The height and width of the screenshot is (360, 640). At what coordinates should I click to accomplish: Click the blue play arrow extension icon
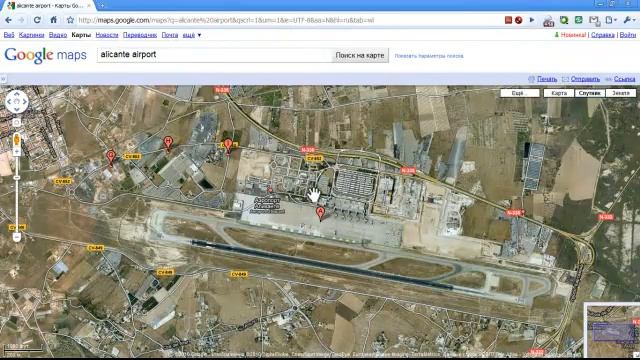(532, 20)
